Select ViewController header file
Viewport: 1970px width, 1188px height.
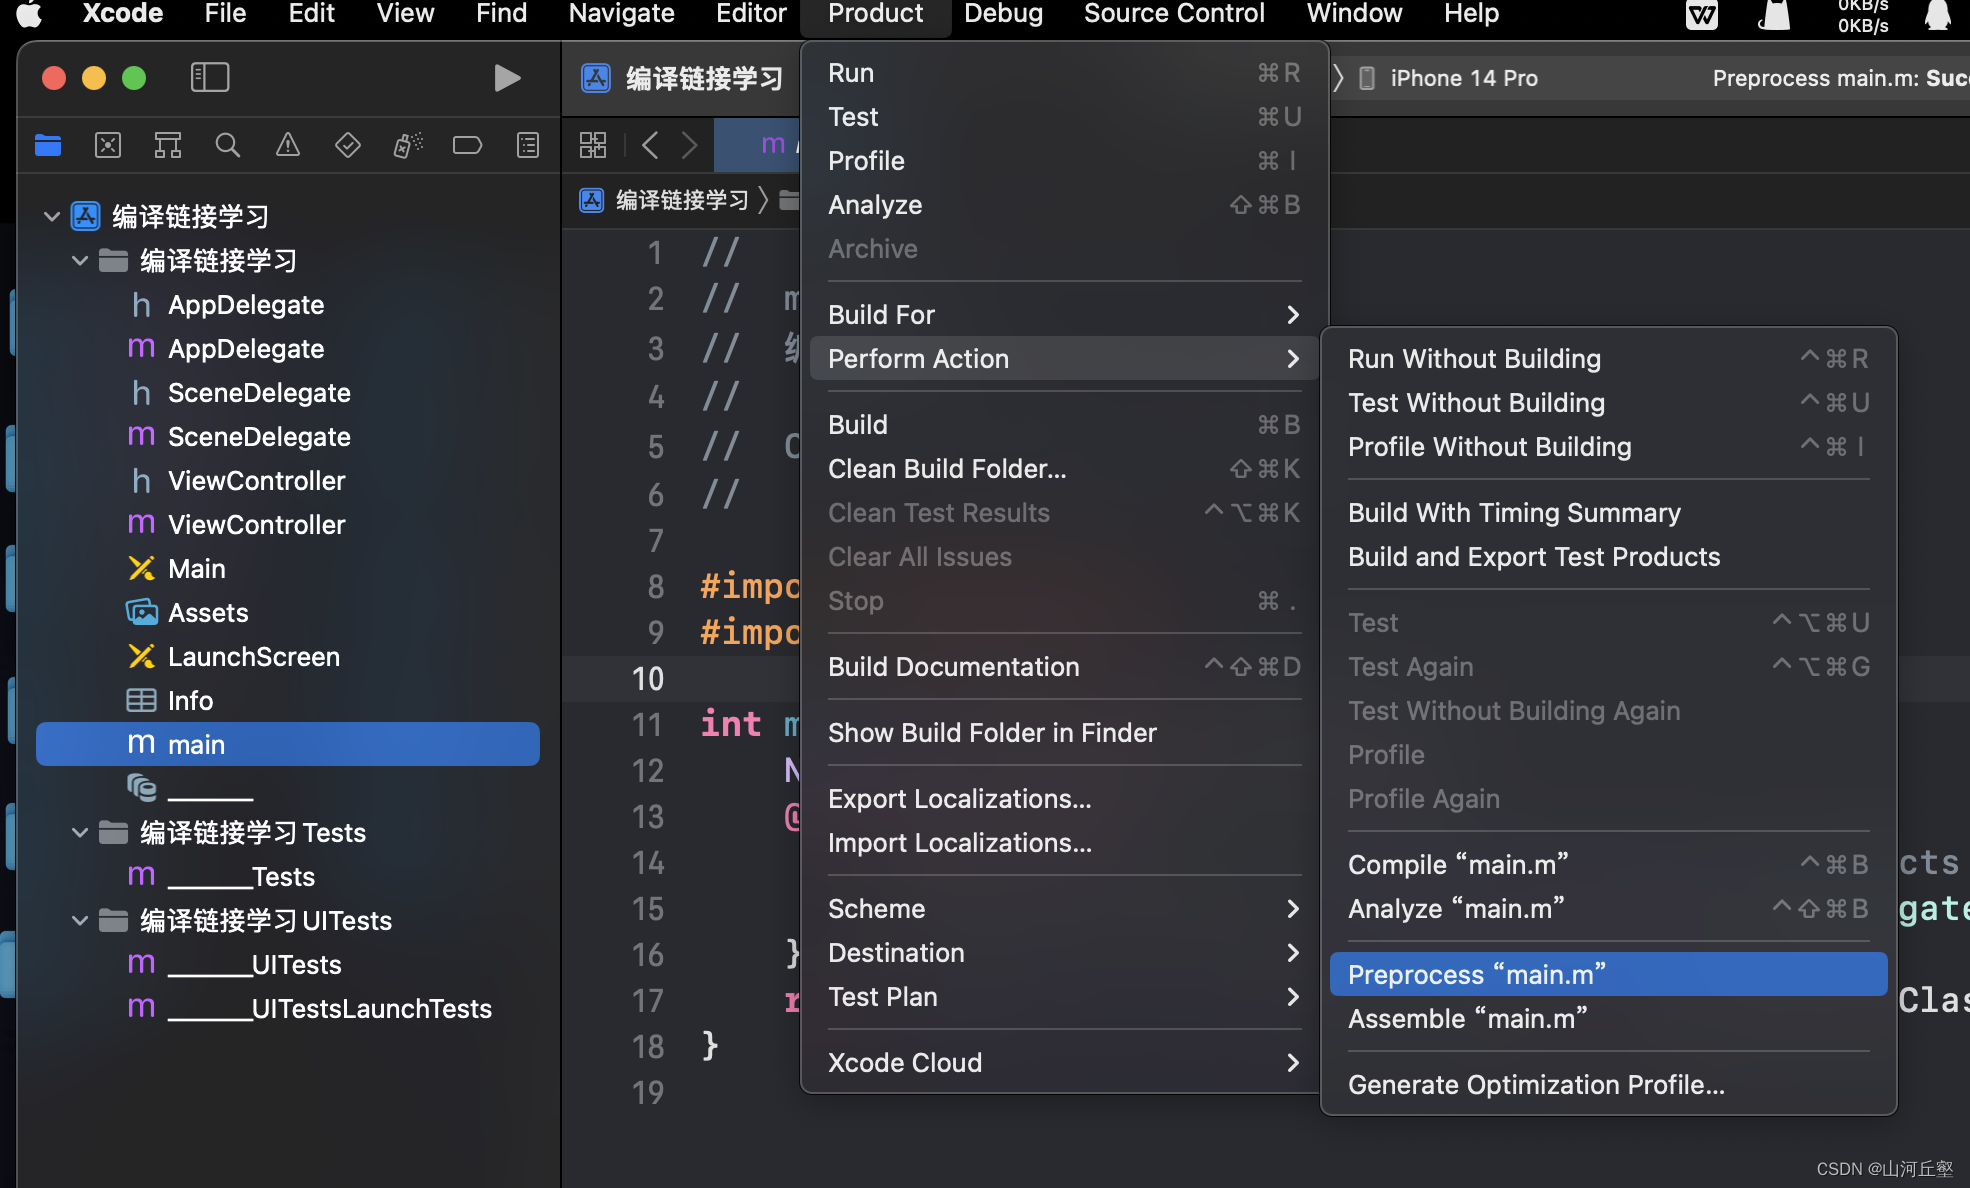coord(288,480)
